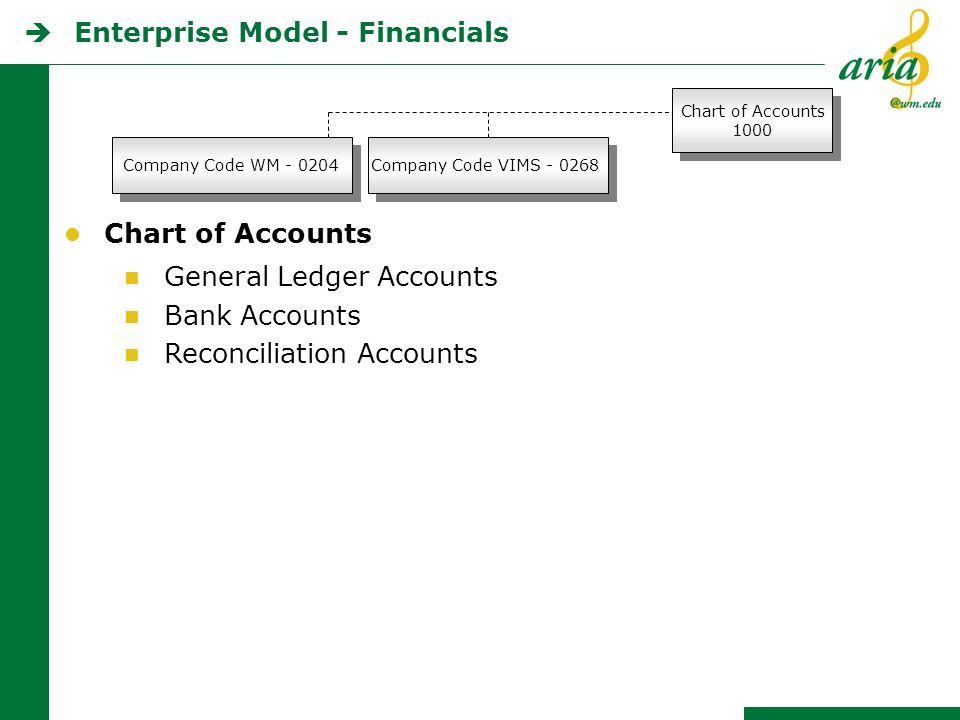This screenshot has height=720, width=960.
Task: Click the Enterprise Model - Financials title
Action: point(291,32)
